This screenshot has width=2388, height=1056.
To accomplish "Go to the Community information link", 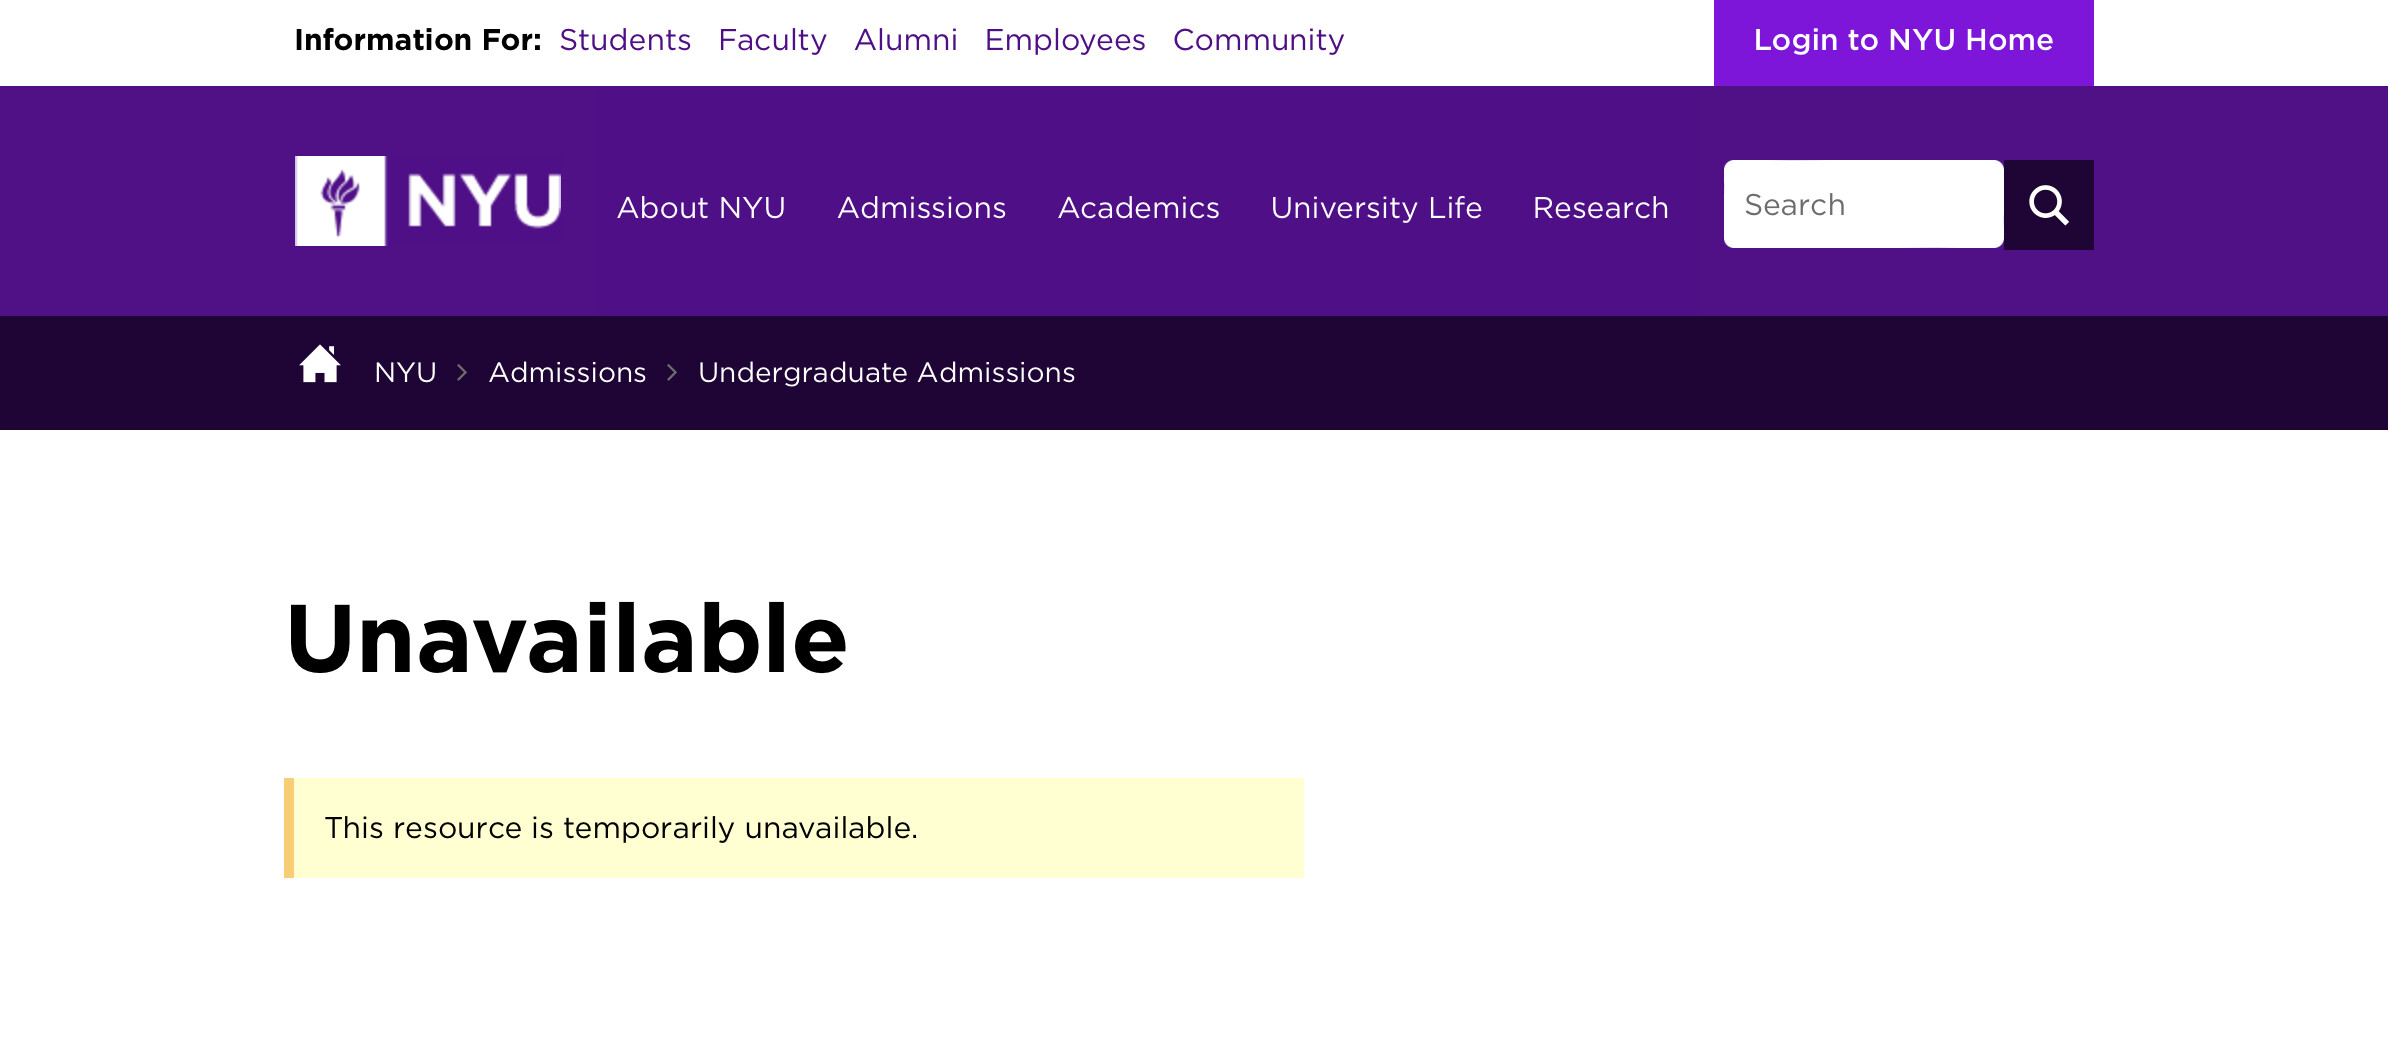I will pos(1258,40).
